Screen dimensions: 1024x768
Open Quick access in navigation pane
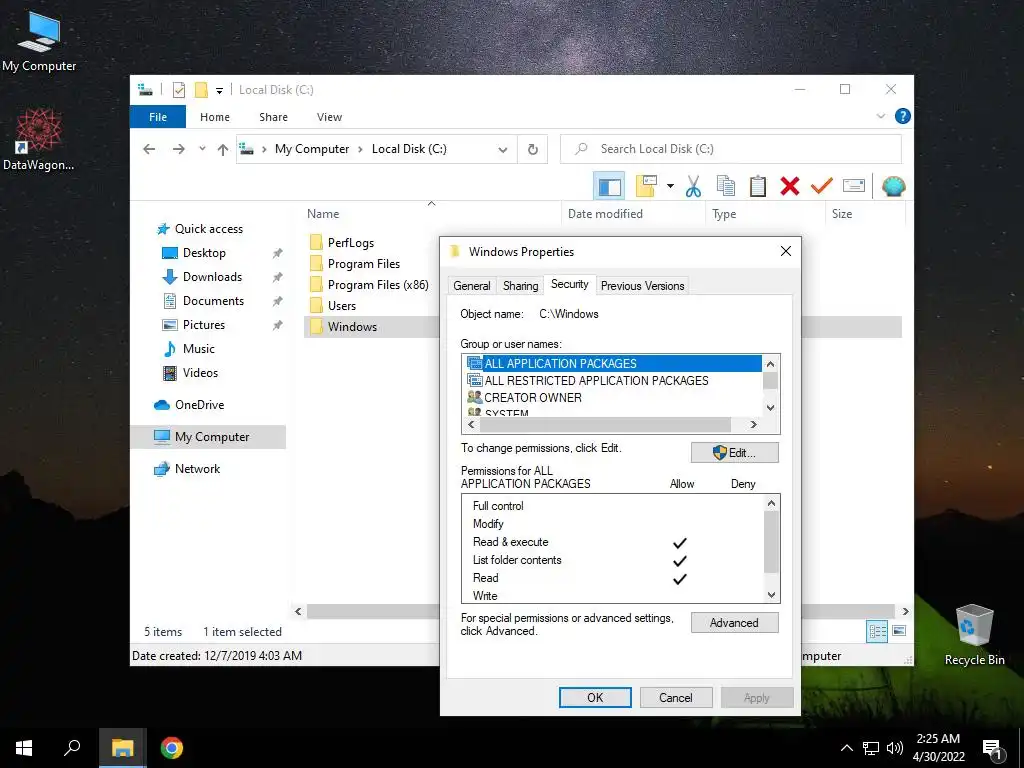208,229
